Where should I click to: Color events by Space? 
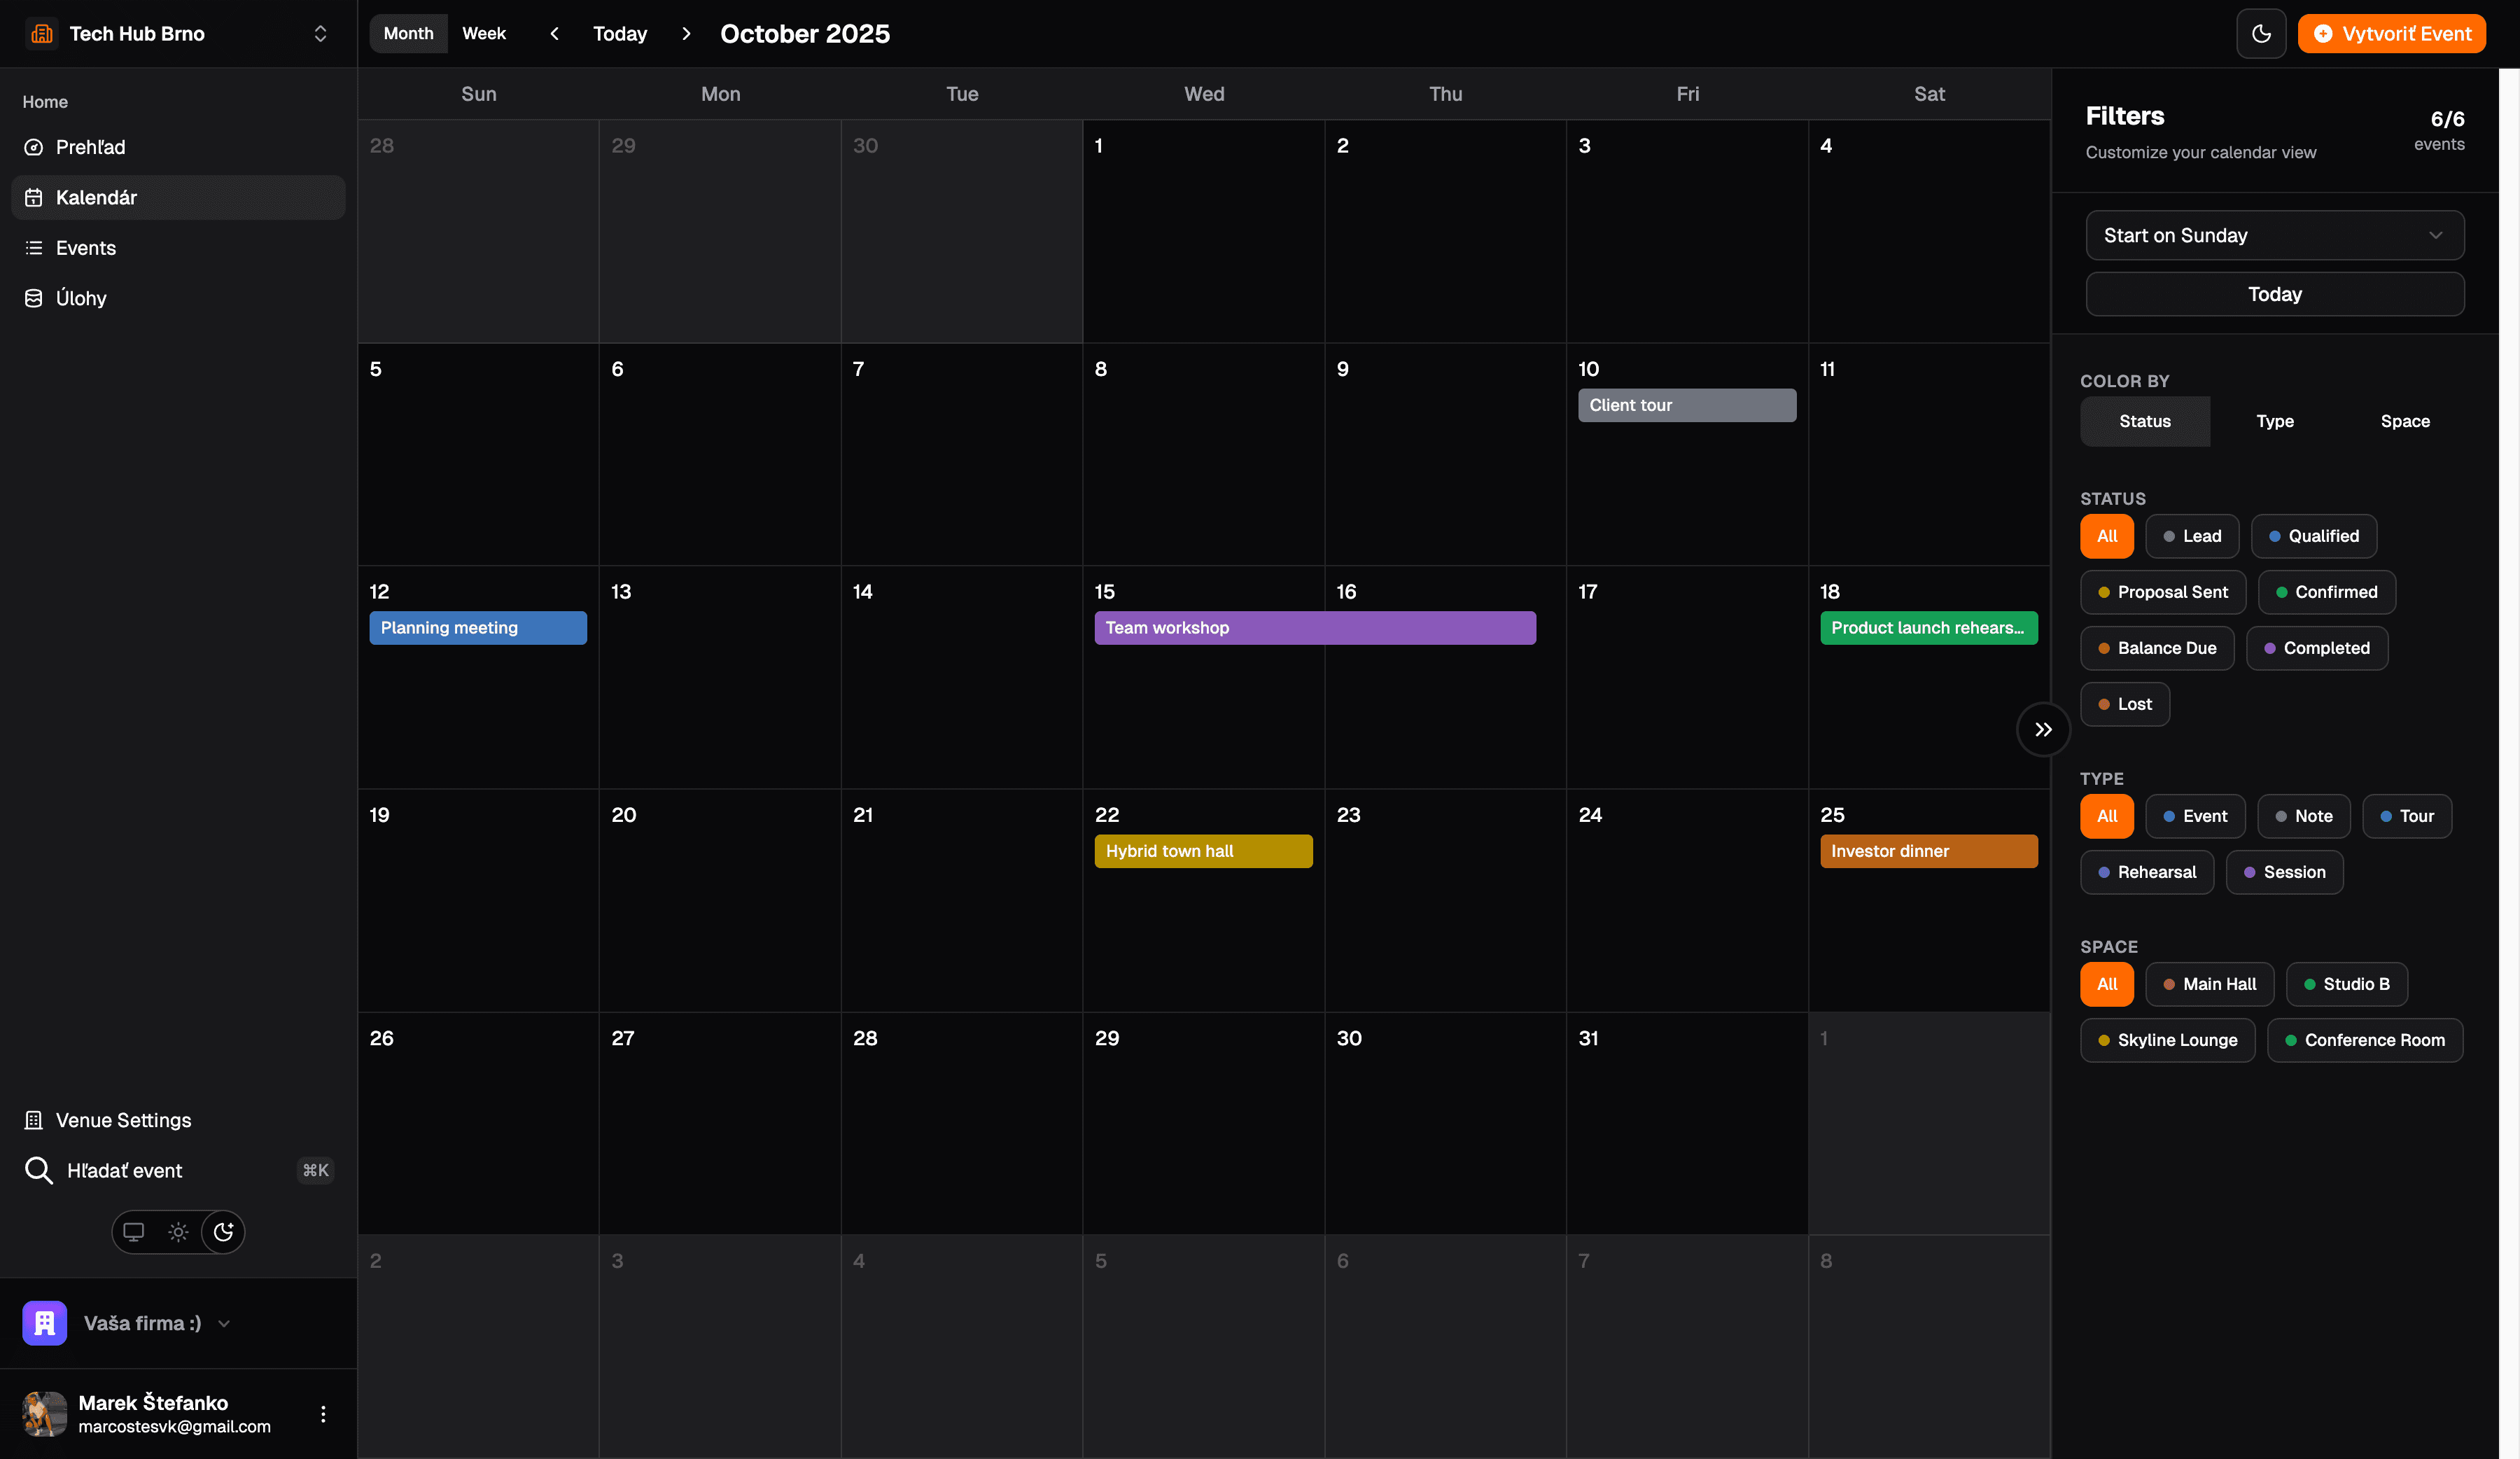(2404, 421)
